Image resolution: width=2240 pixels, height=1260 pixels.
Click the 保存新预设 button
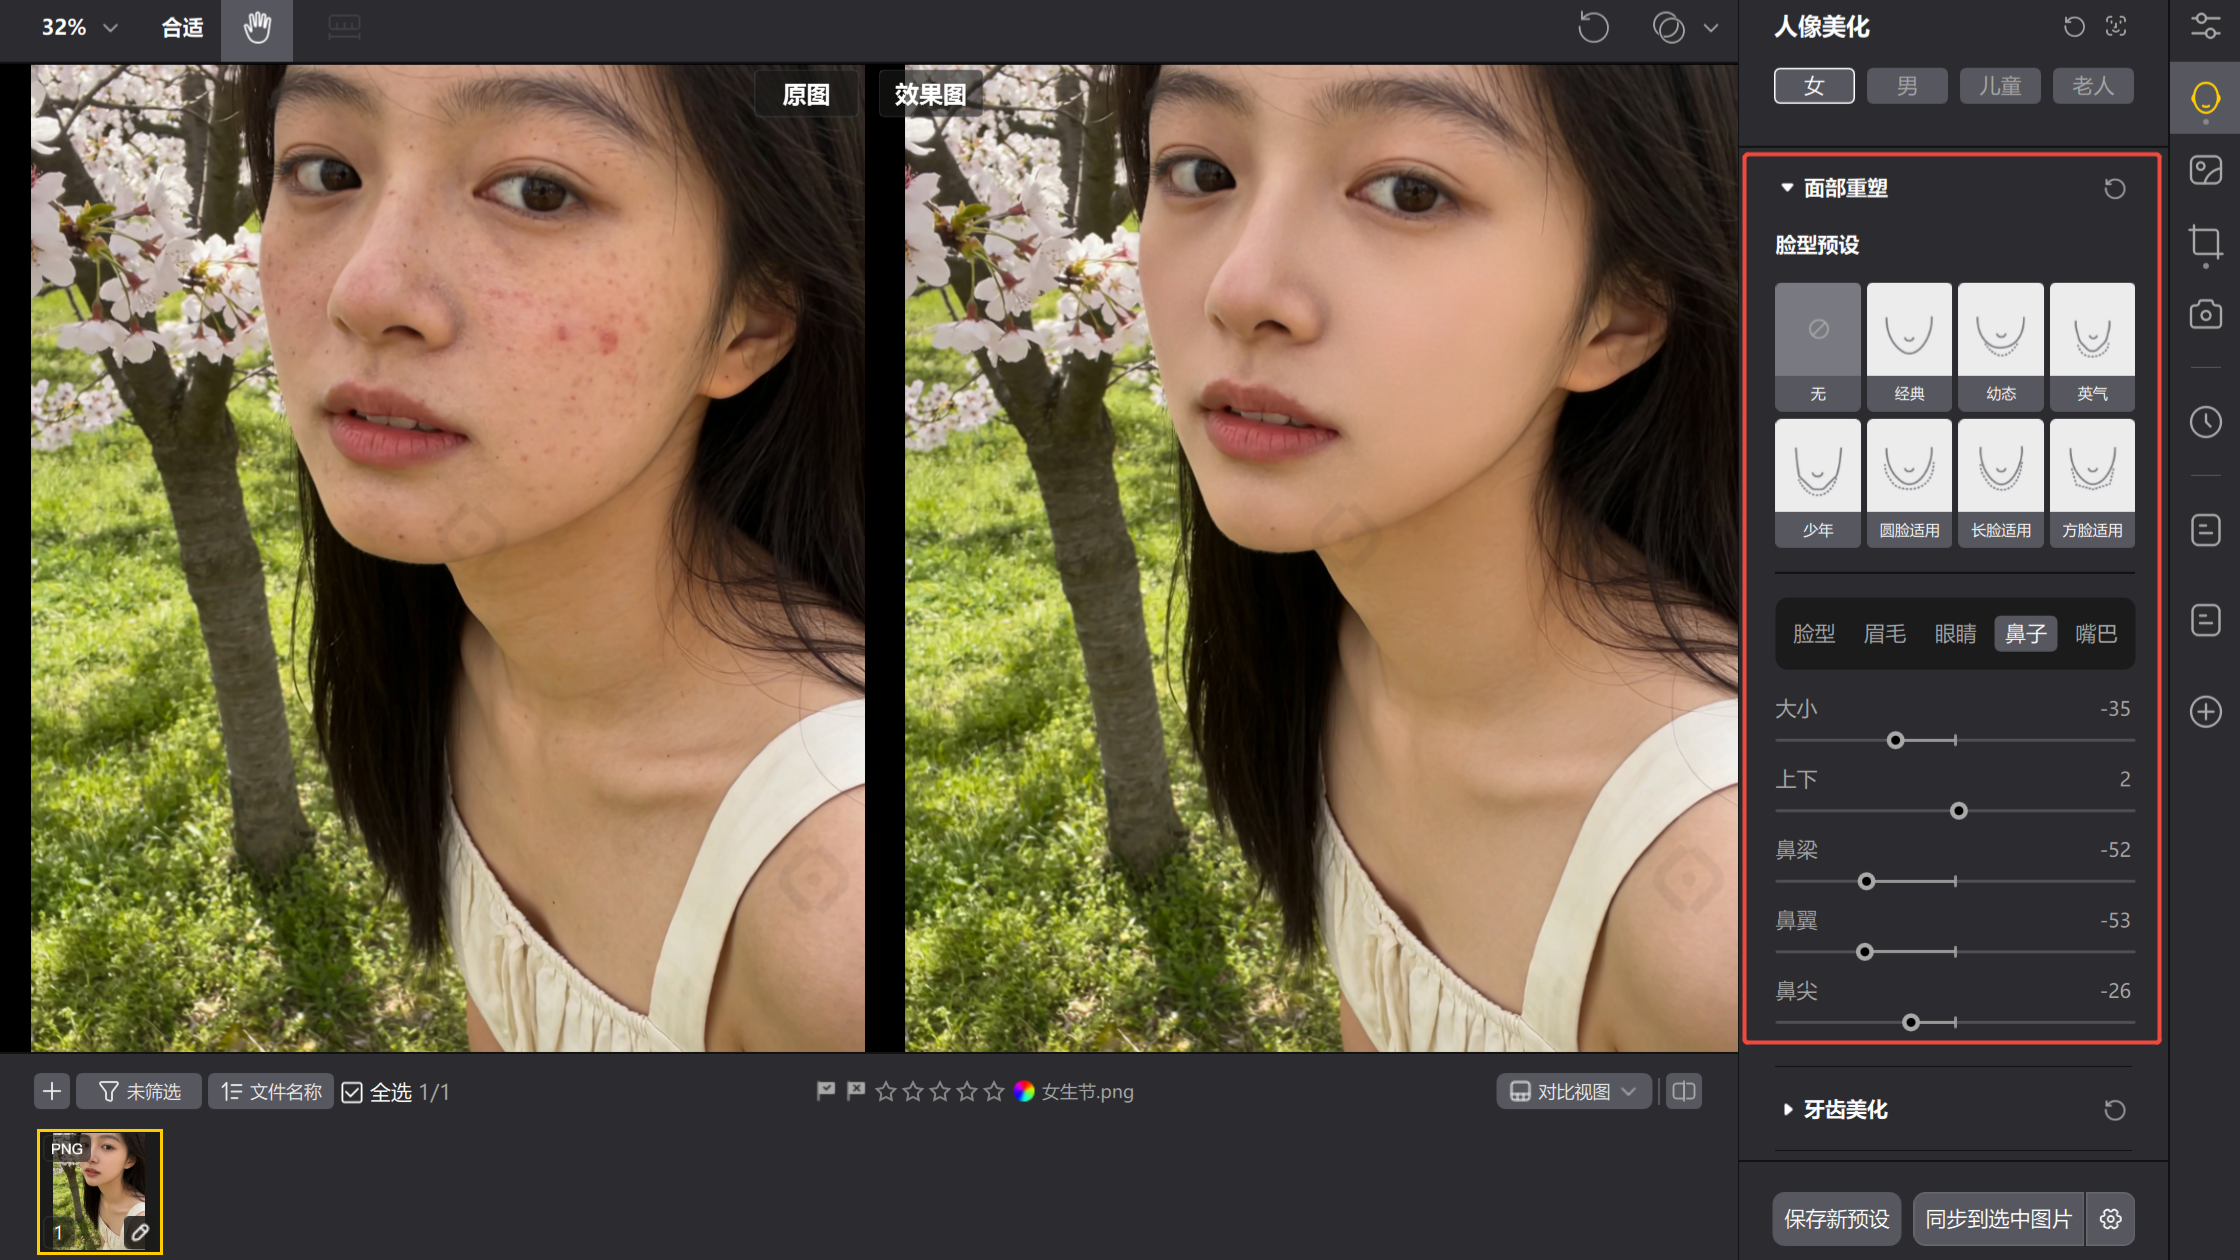tap(1836, 1219)
